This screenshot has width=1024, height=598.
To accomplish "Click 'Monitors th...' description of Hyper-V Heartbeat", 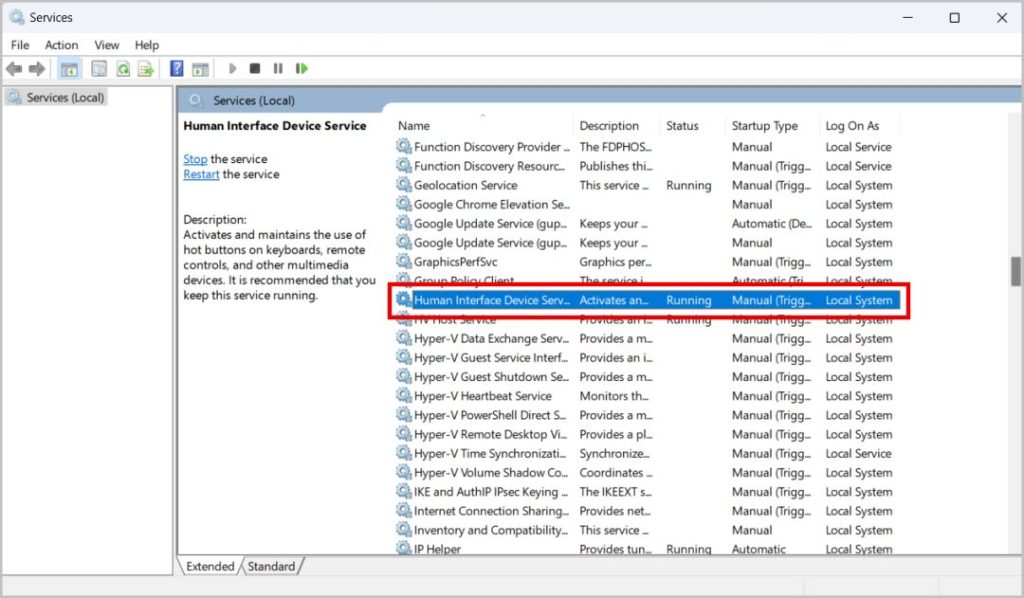I will click(614, 396).
